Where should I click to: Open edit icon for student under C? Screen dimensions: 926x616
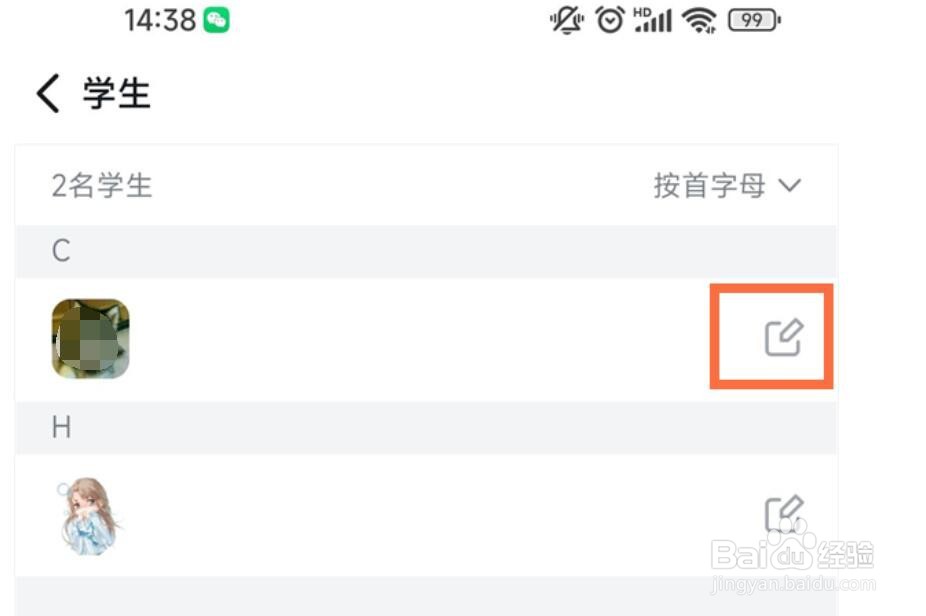(784, 337)
